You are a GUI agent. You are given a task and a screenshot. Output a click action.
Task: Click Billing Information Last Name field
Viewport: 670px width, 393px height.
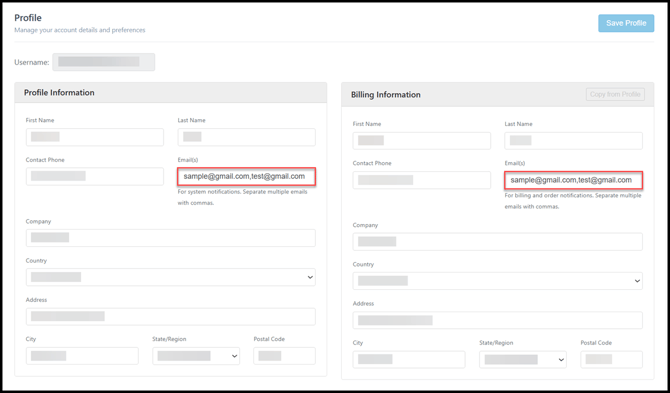pos(573,141)
